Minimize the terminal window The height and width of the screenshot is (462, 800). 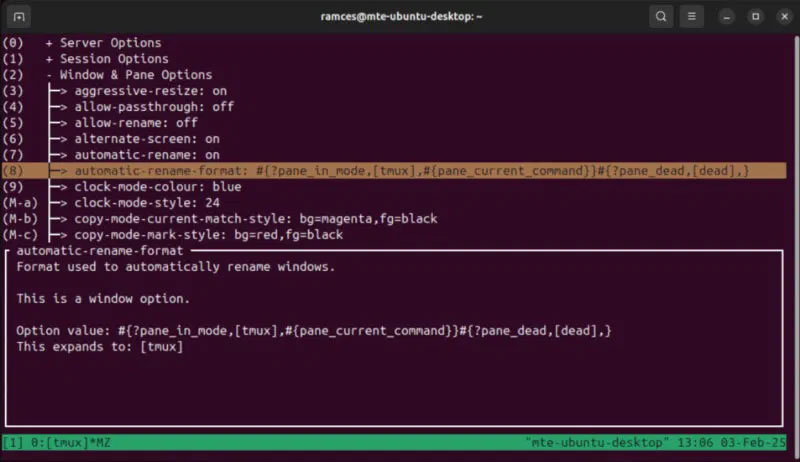click(727, 17)
